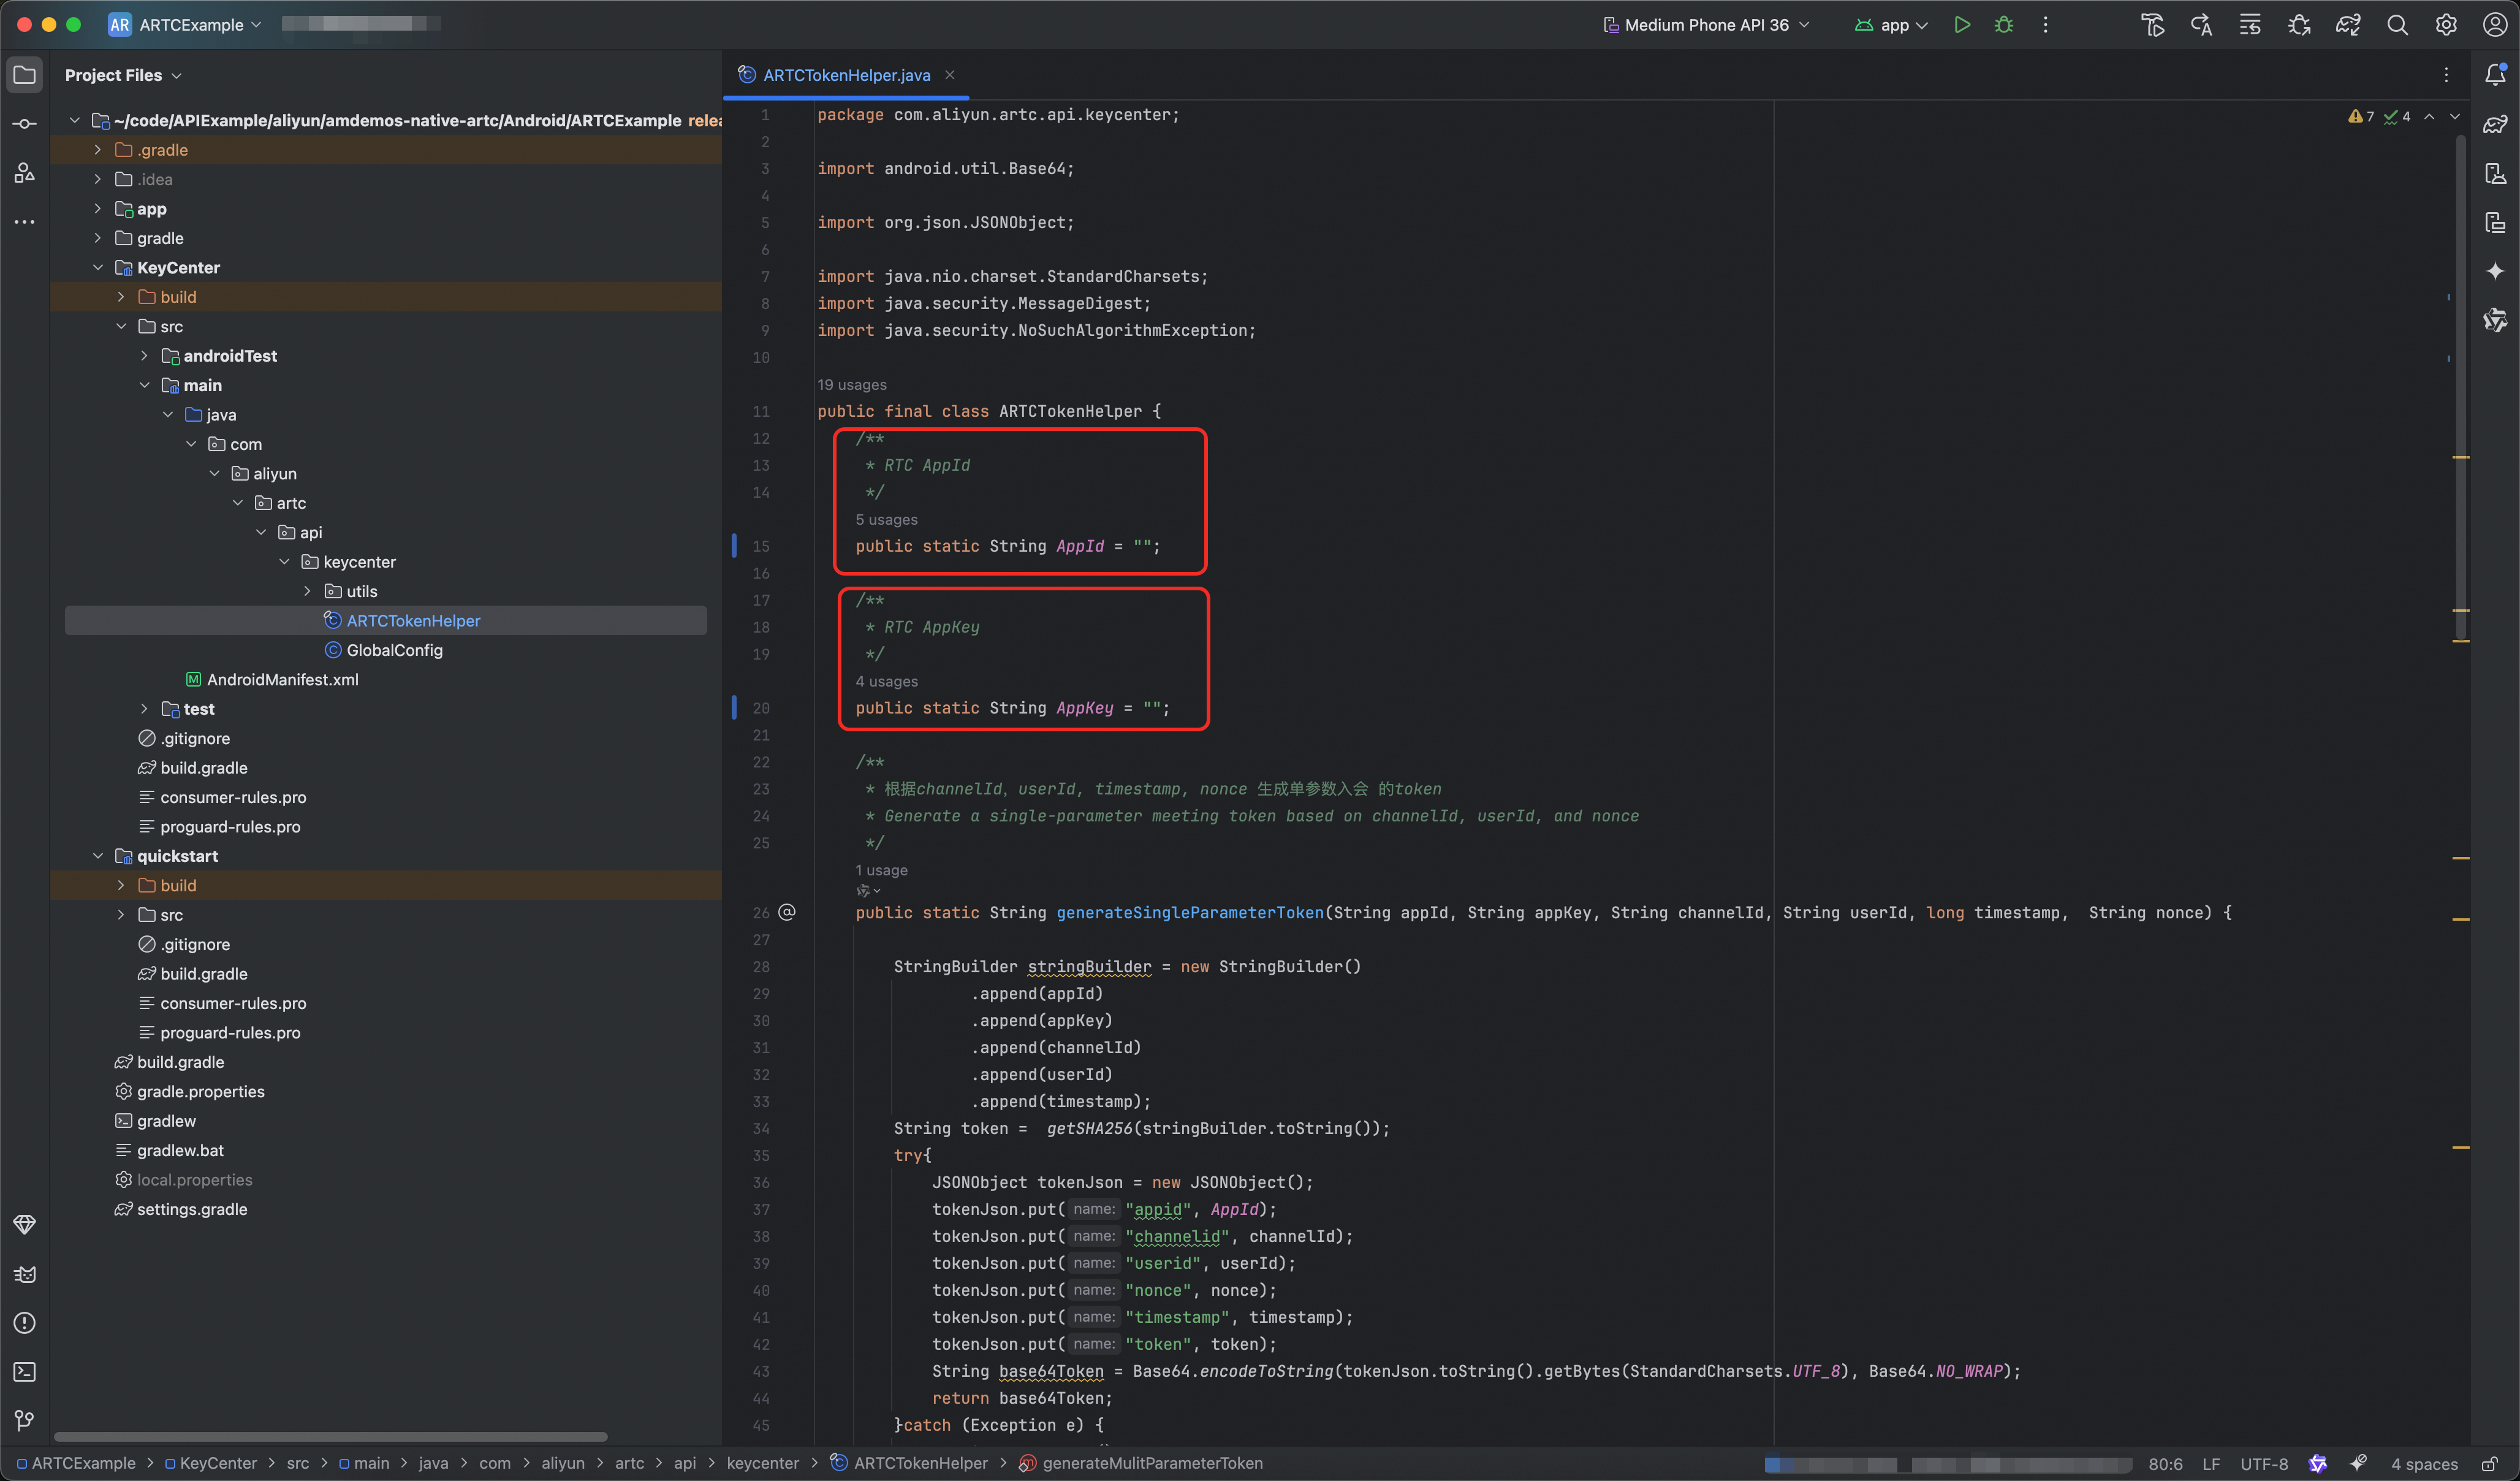This screenshot has height=1481, width=2520.
Task: Open Terminal tool window in sidebar
Action: tap(25, 1372)
